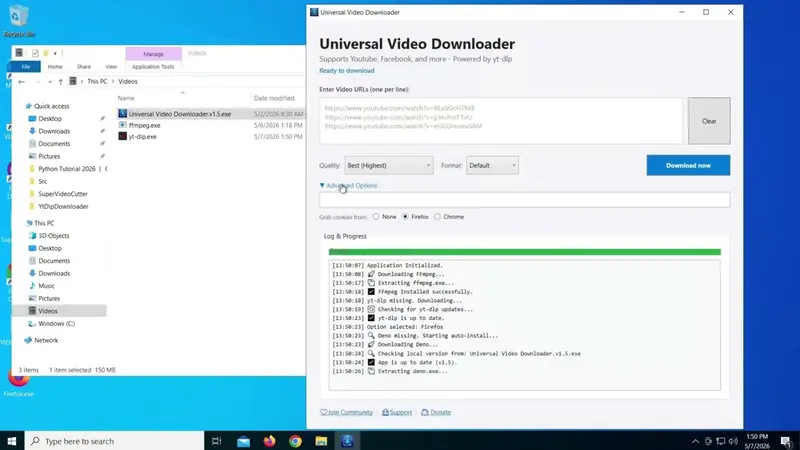Image resolution: width=800 pixels, height=450 pixels.
Task: Open the Quality dropdown showing Best (Highest)
Action: (x=389, y=165)
